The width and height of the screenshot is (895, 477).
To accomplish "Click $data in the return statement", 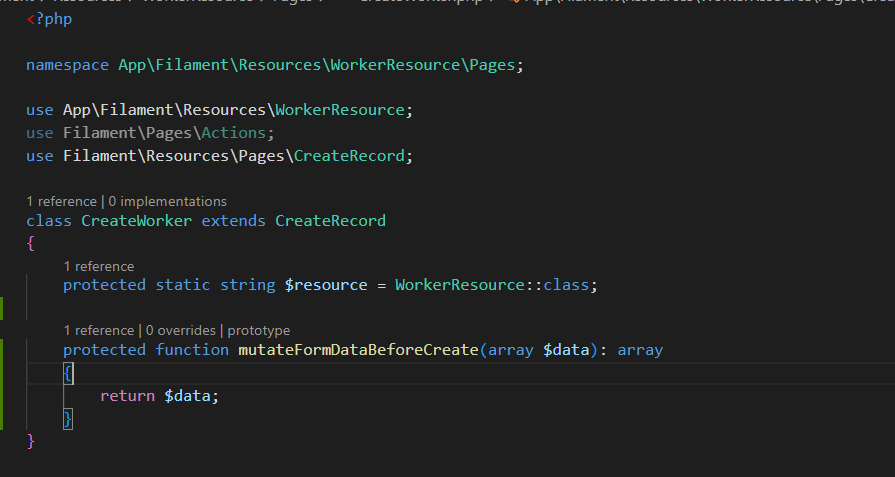I will click(x=188, y=396).
